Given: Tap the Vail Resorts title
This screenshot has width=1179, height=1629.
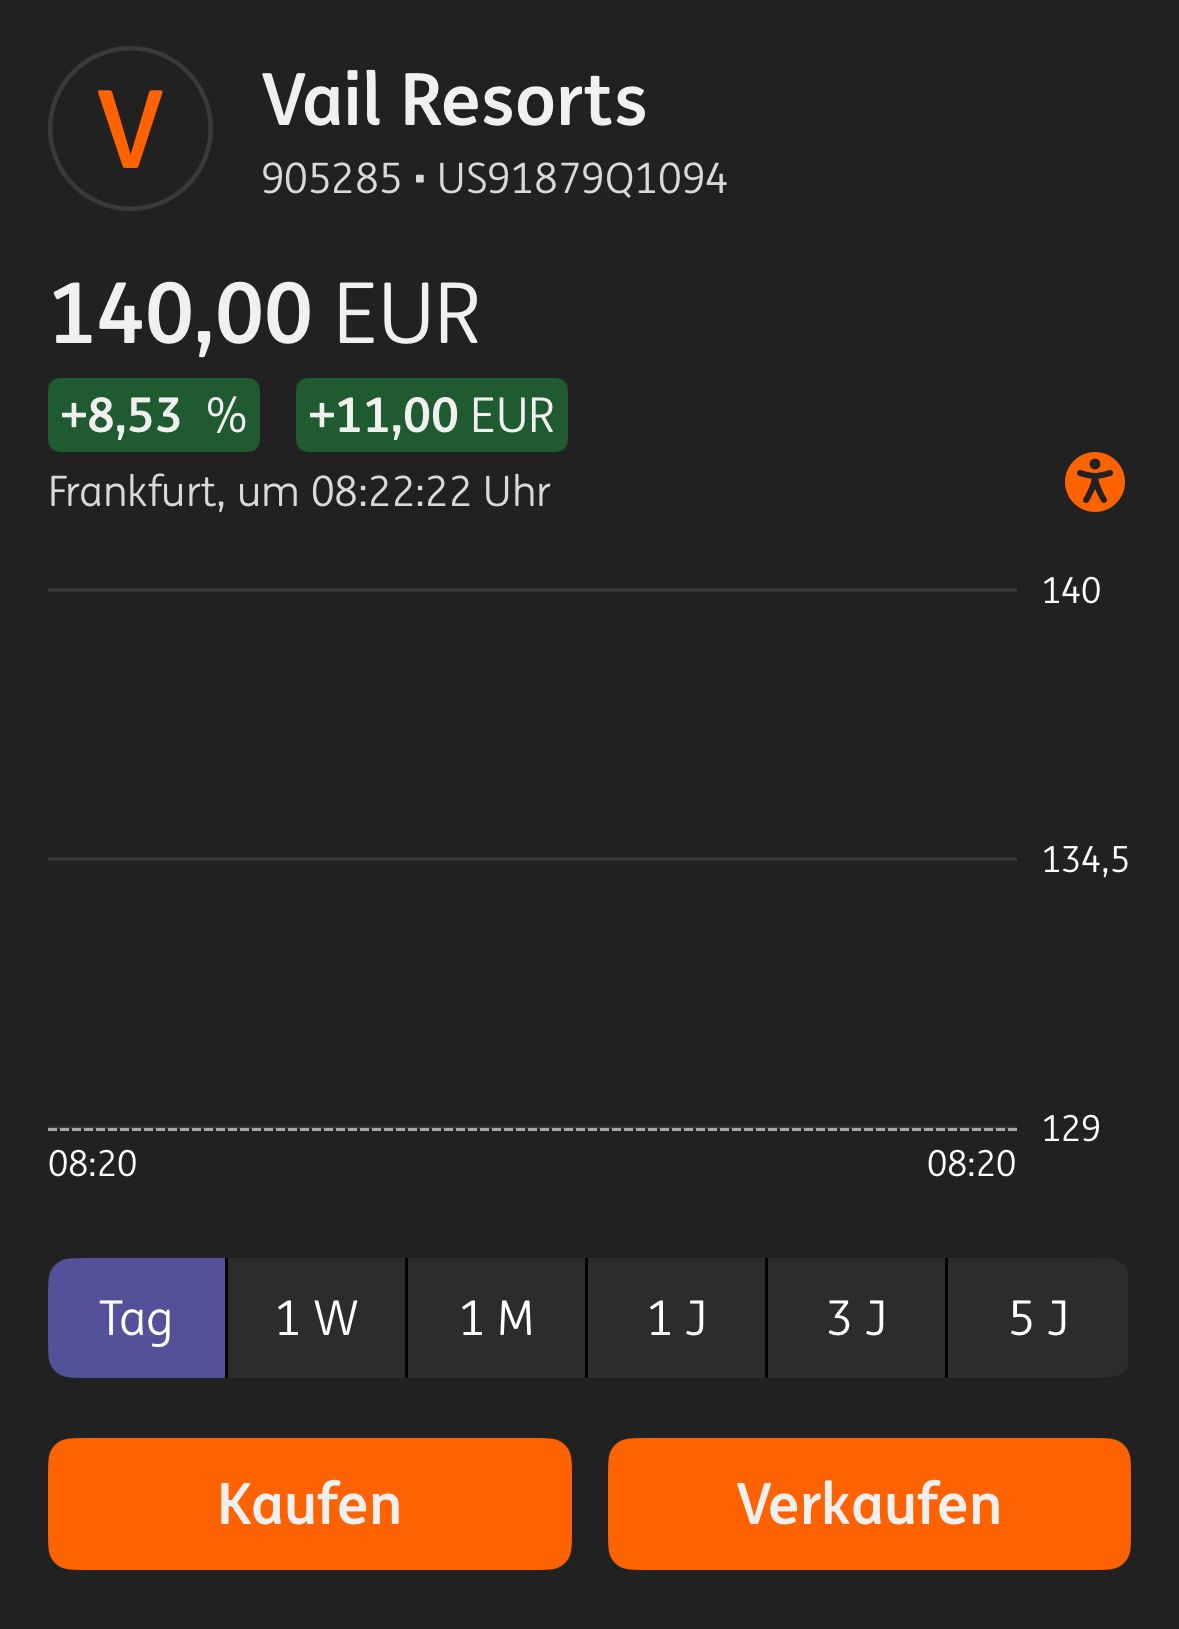Looking at the screenshot, I should (454, 100).
